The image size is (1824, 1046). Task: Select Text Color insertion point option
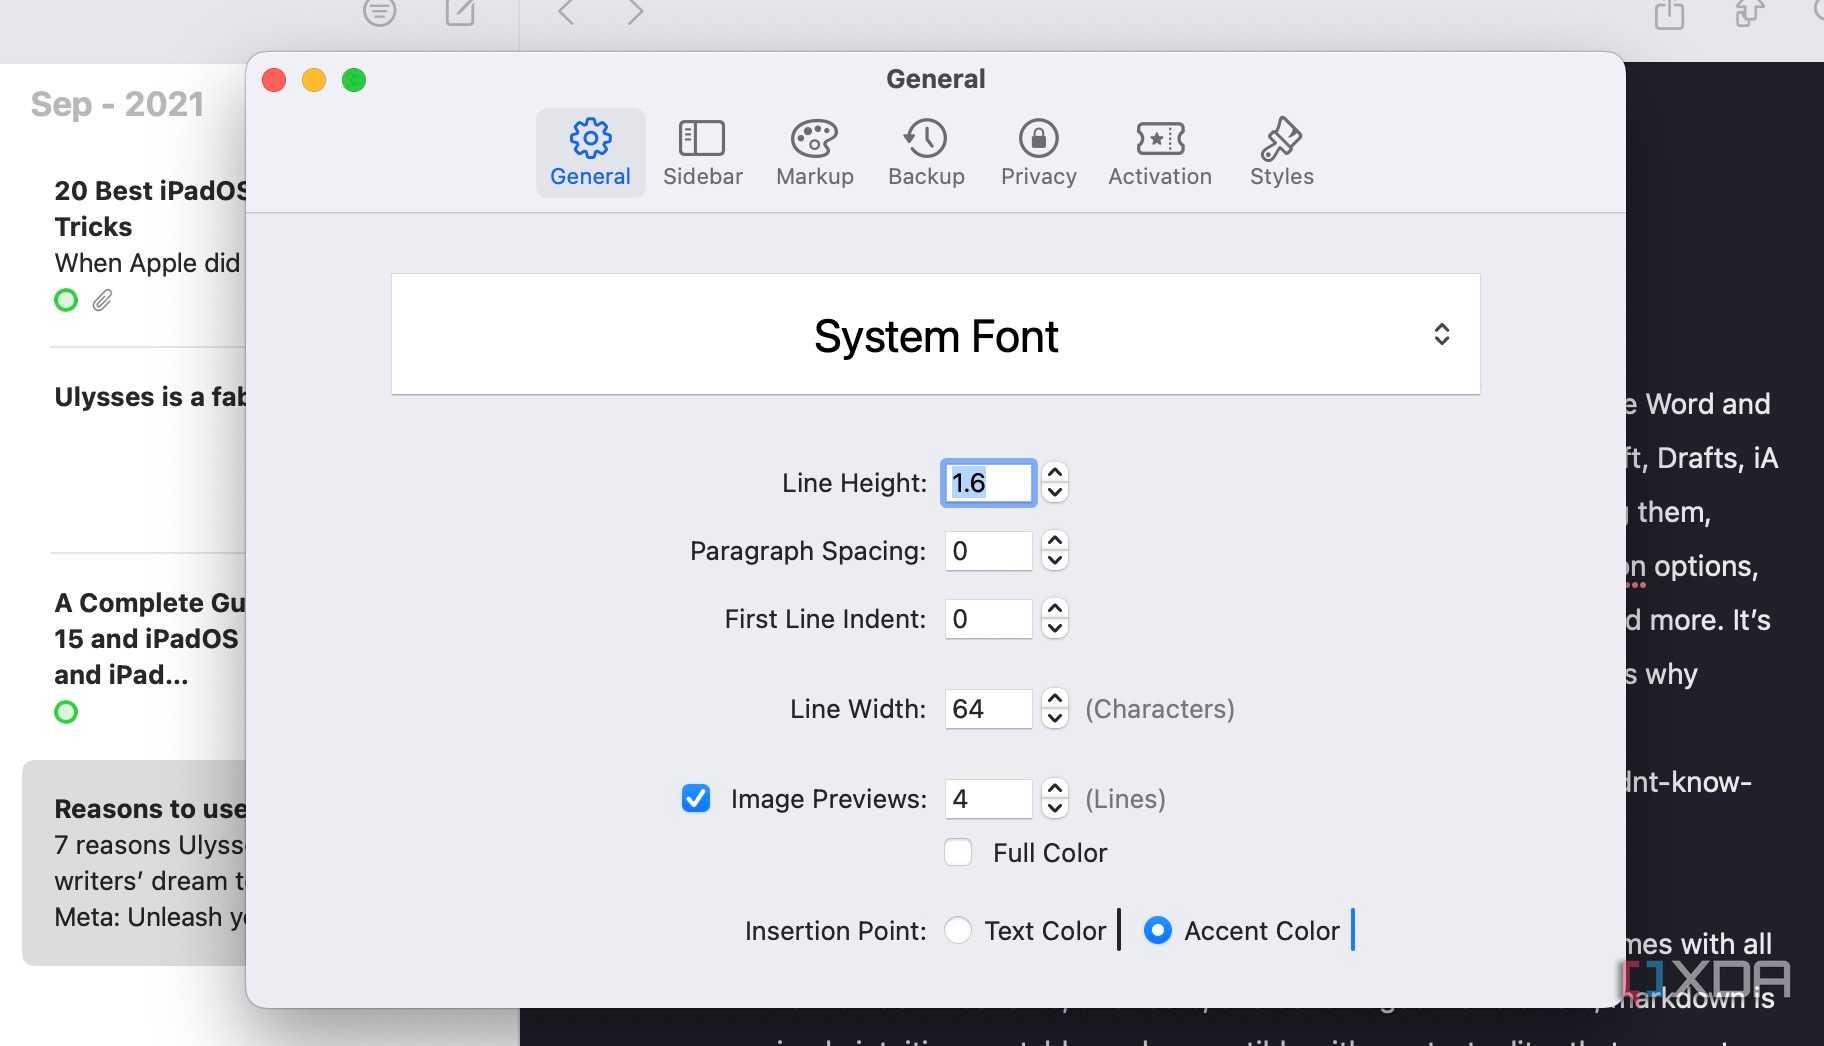[x=958, y=930]
